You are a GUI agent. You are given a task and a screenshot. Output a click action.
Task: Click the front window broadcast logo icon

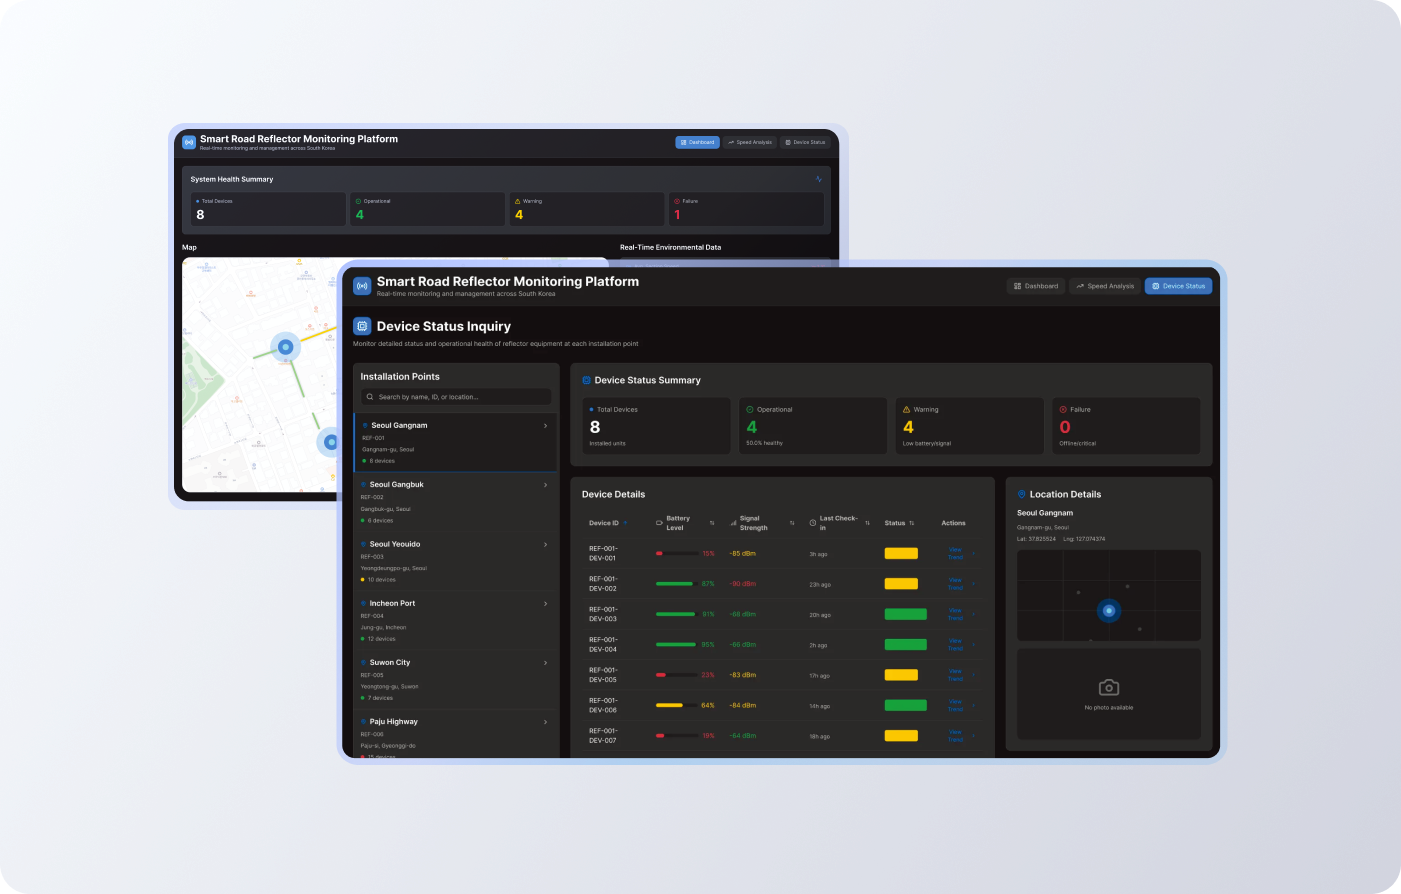[362, 286]
